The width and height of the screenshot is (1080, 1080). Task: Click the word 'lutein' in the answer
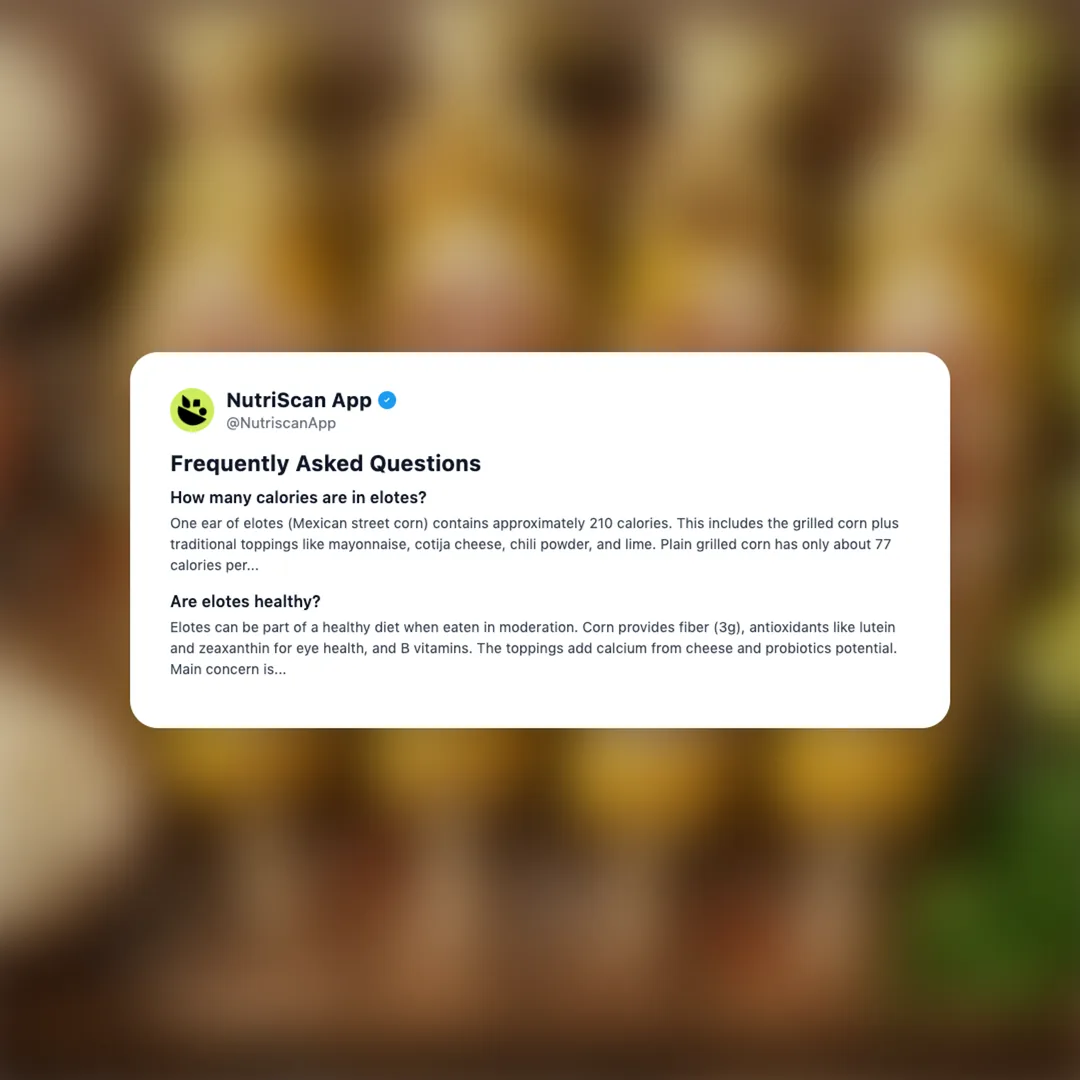coord(877,627)
